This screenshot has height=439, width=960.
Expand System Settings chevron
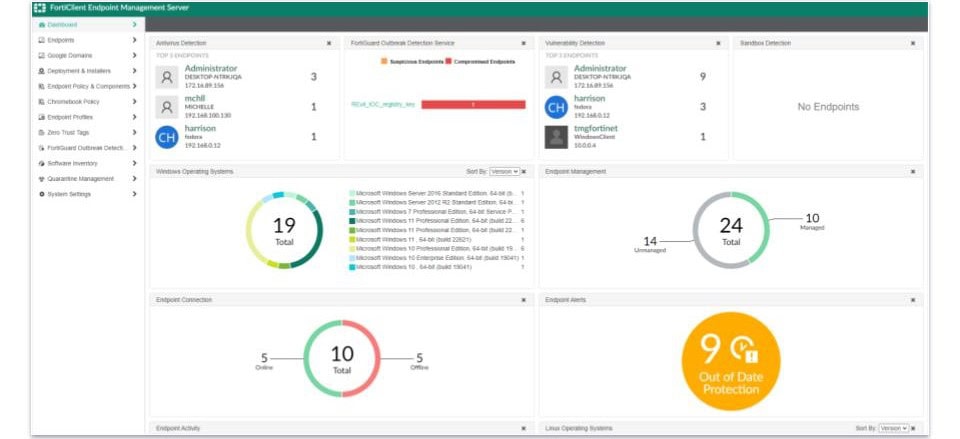(x=134, y=194)
